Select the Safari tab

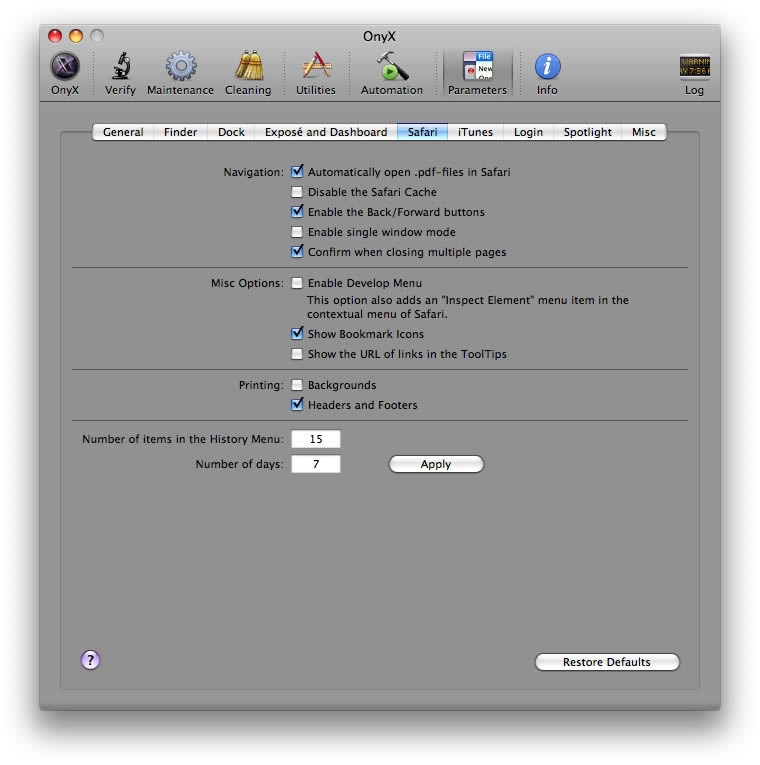pyautogui.click(x=422, y=132)
